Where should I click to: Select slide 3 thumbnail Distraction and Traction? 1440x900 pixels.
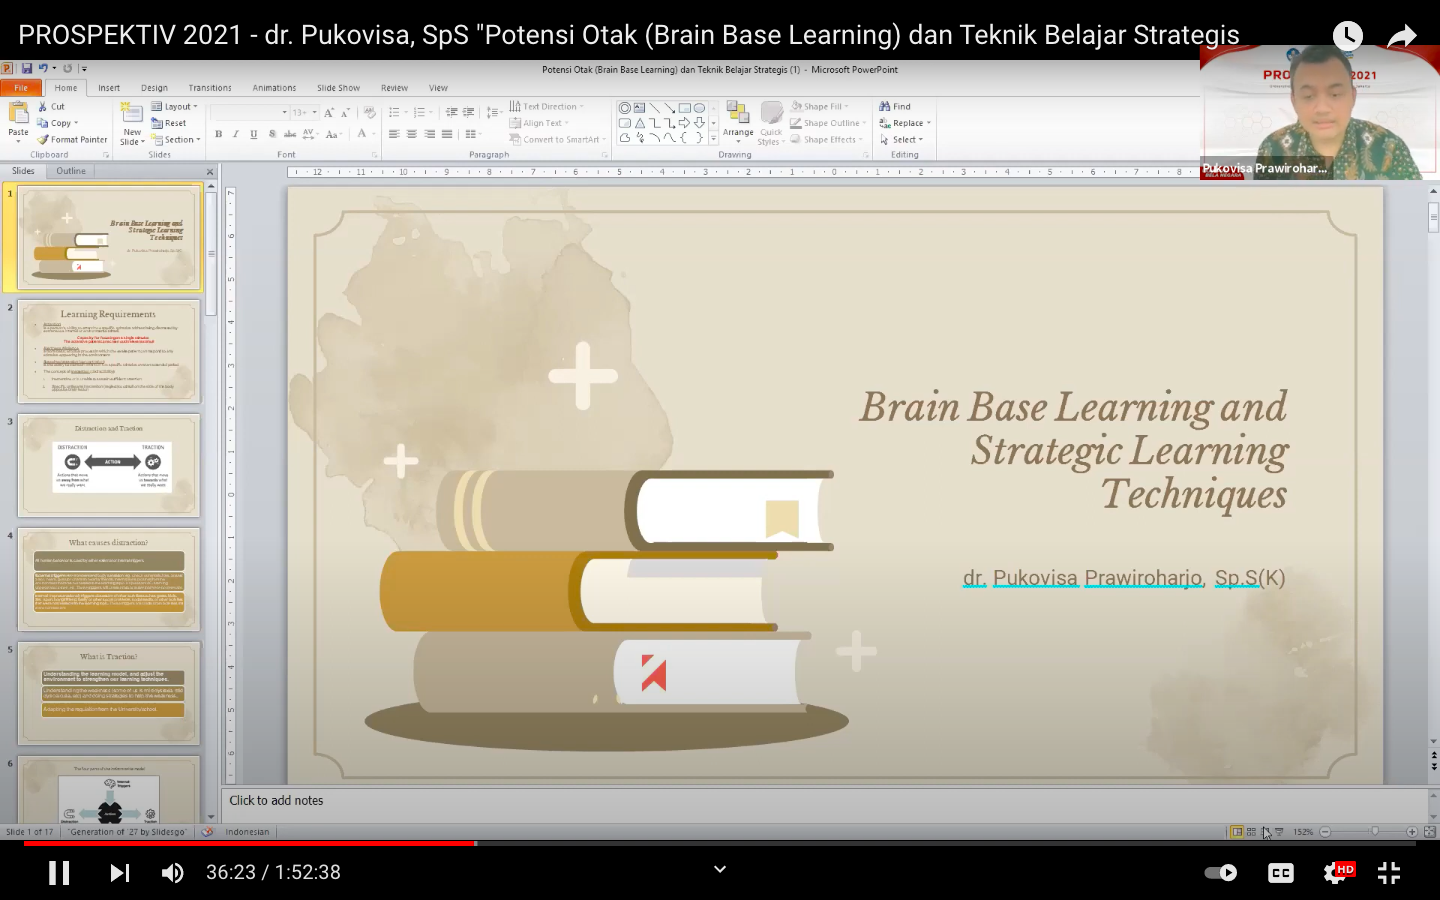(x=110, y=465)
